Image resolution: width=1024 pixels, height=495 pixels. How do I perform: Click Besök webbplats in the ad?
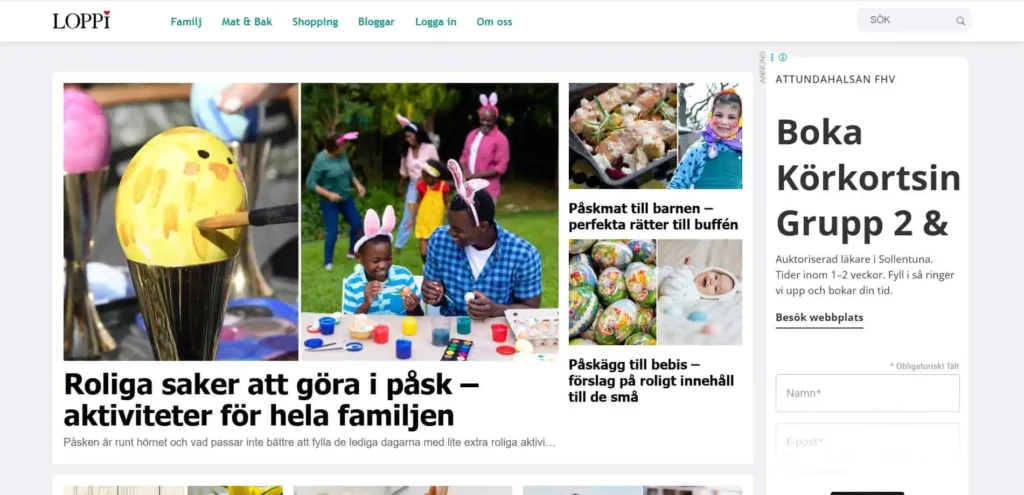(819, 318)
